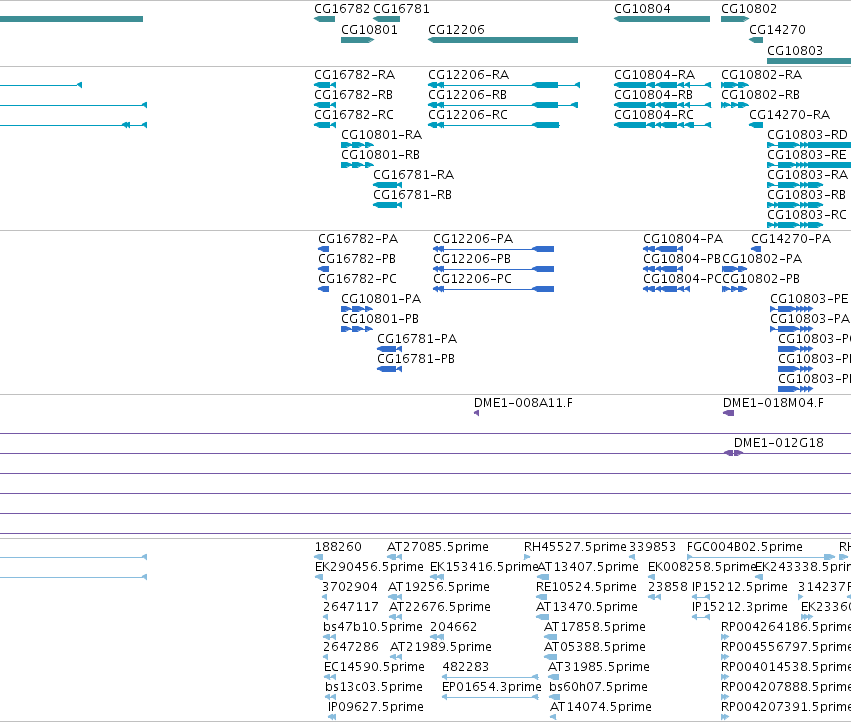The height and width of the screenshot is (722, 851).
Task: Select EST EP01654.3prime
Action: point(491,687)
